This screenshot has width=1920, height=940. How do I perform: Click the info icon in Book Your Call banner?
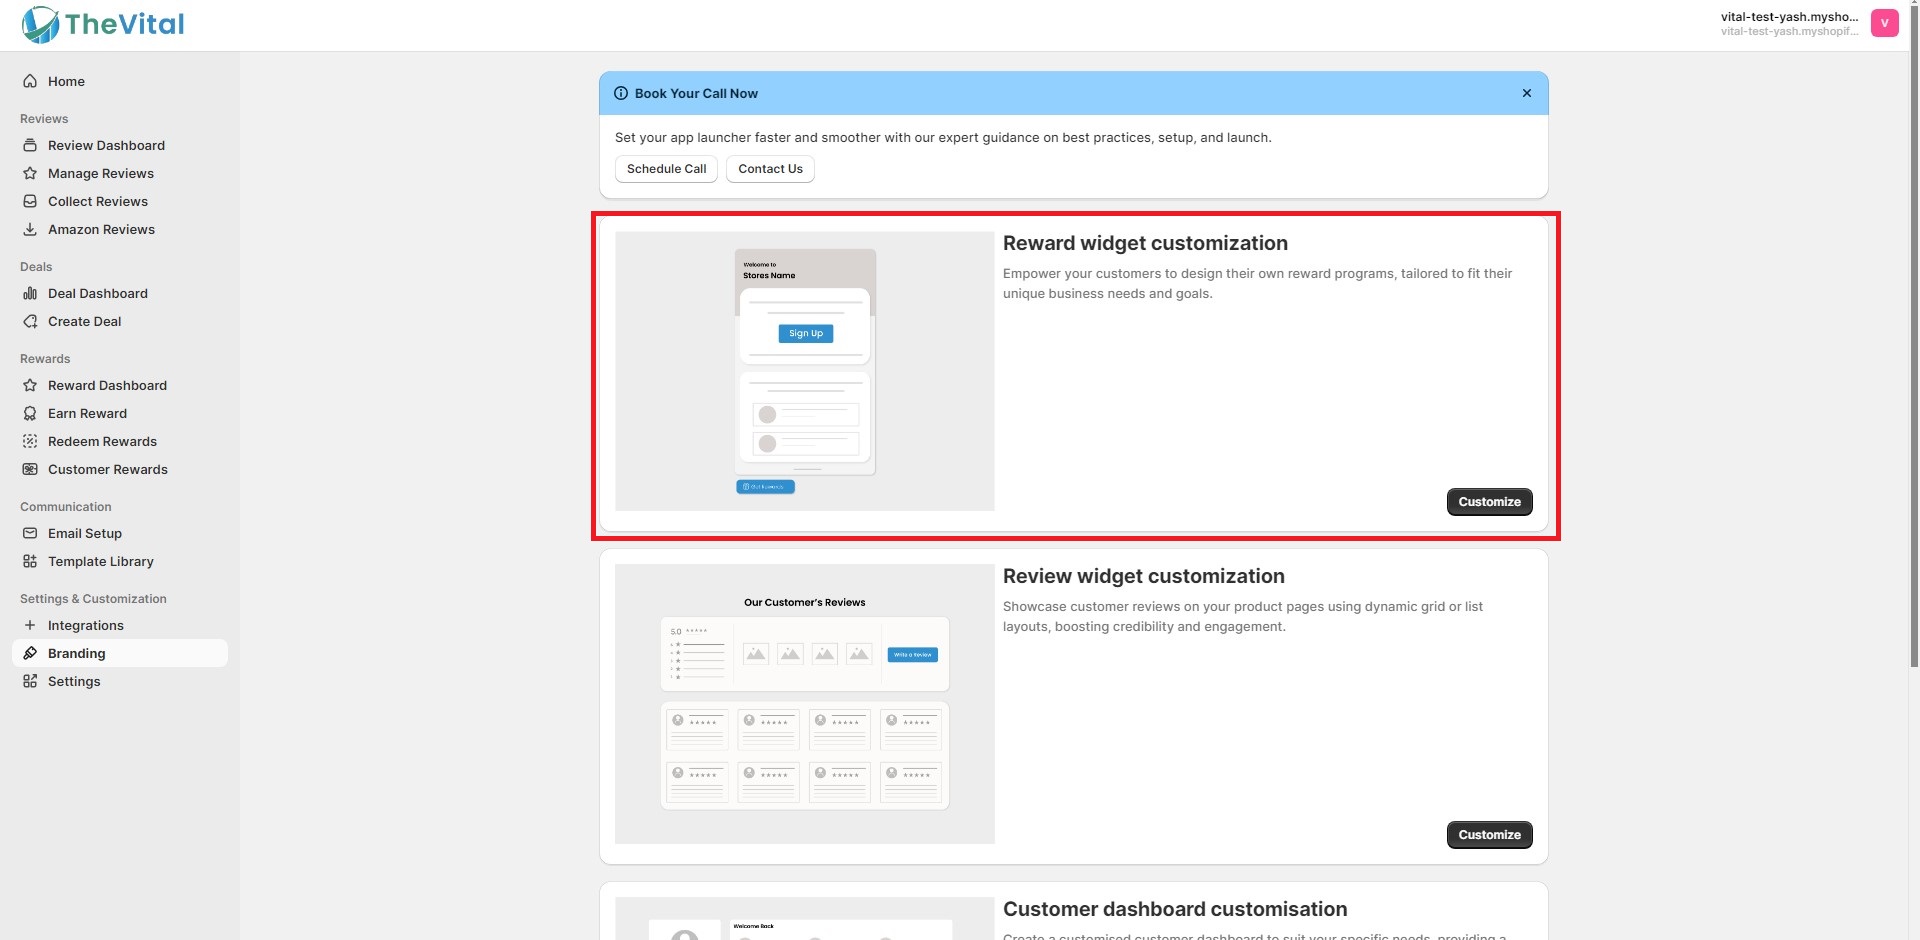[x=621, y=93]
